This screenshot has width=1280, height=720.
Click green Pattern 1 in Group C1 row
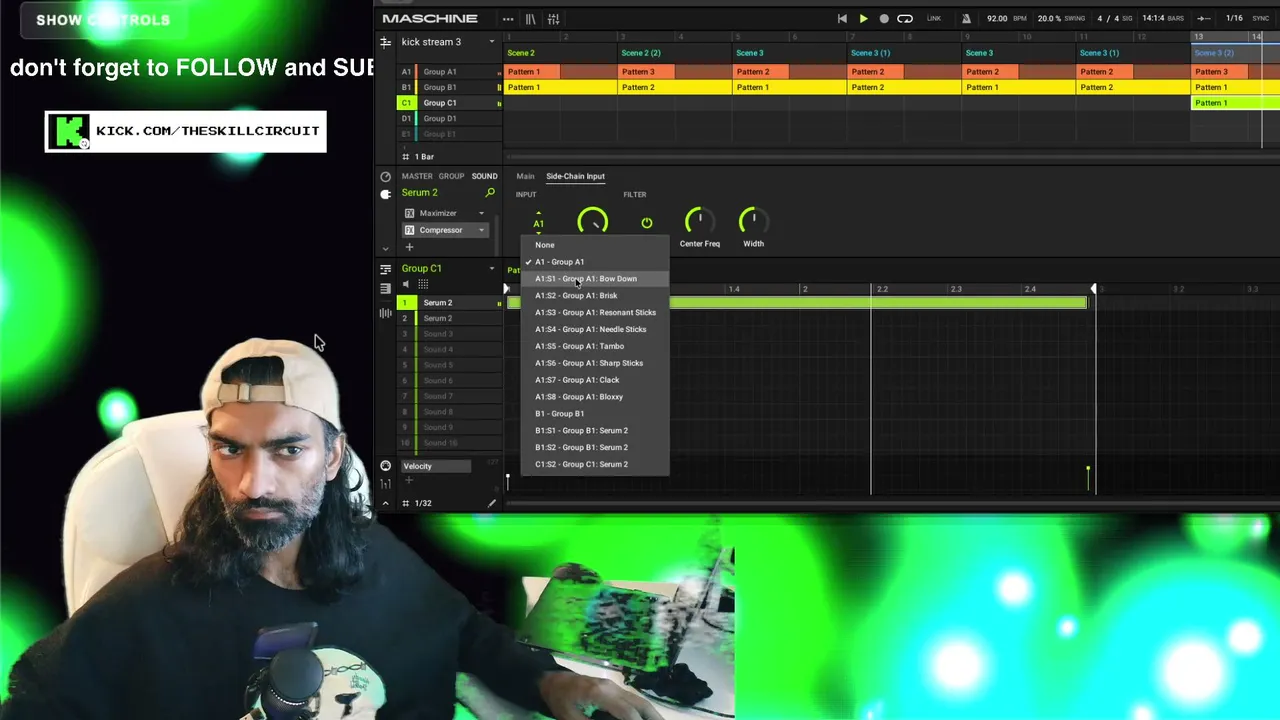tap(1236, 103)
